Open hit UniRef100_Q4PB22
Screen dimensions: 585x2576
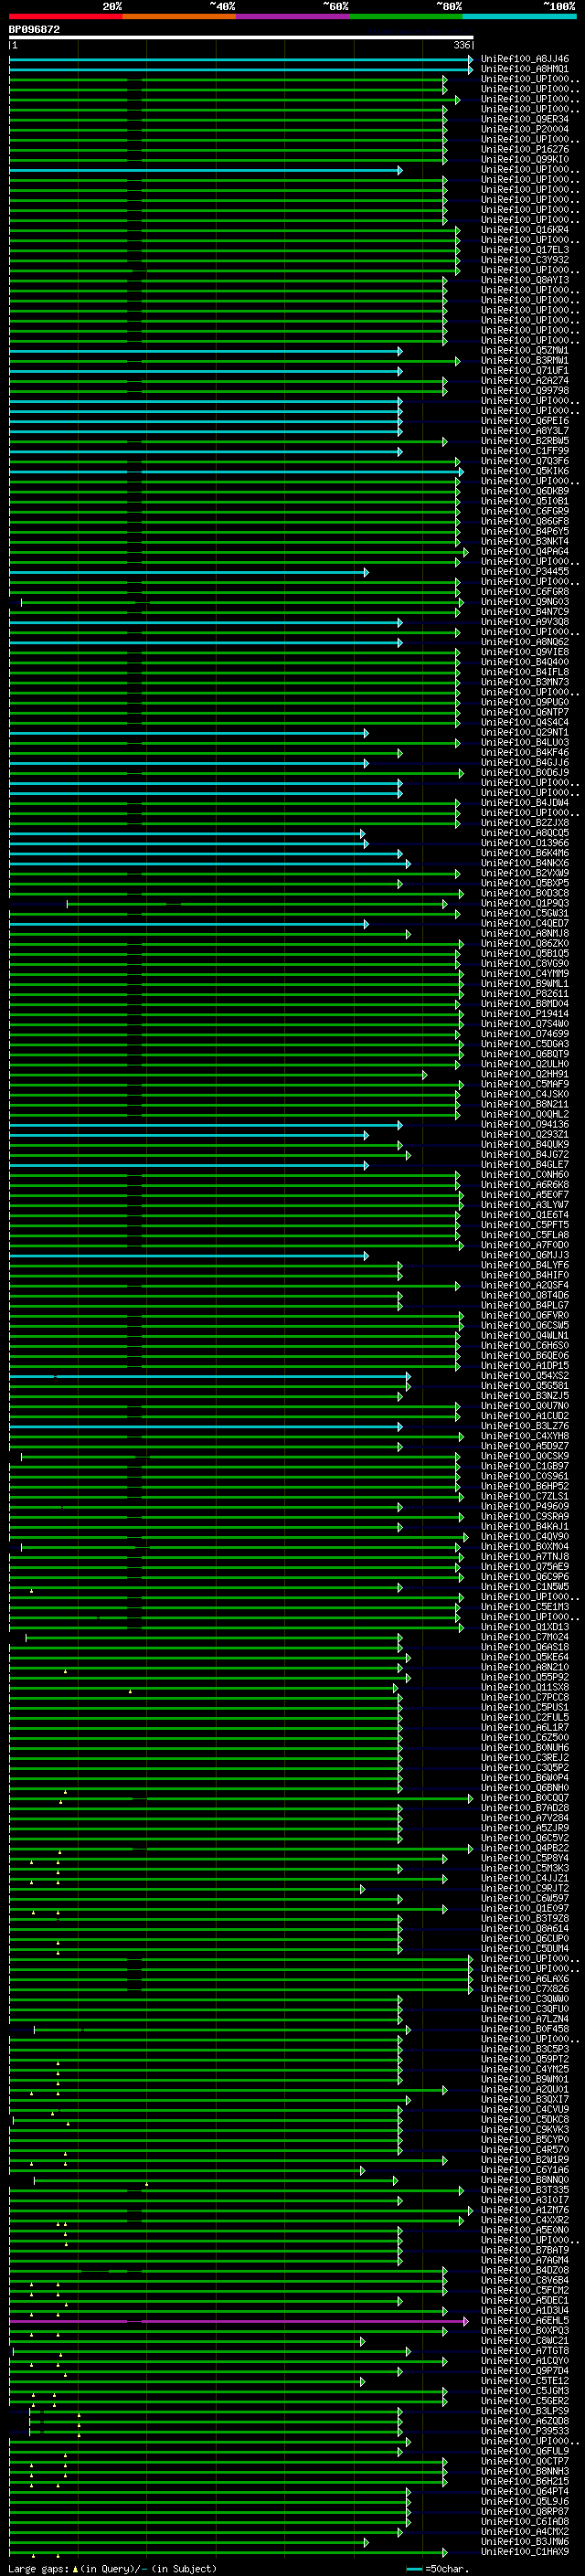524,1848
